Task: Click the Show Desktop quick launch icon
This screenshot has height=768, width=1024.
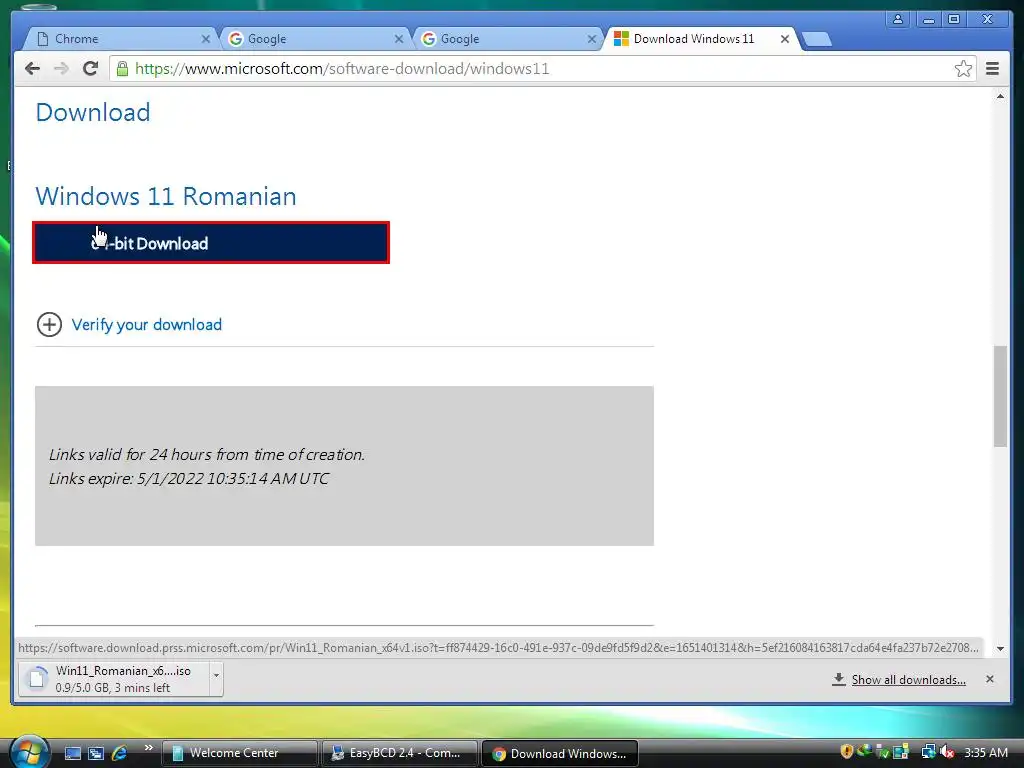Action: point(72,754)
